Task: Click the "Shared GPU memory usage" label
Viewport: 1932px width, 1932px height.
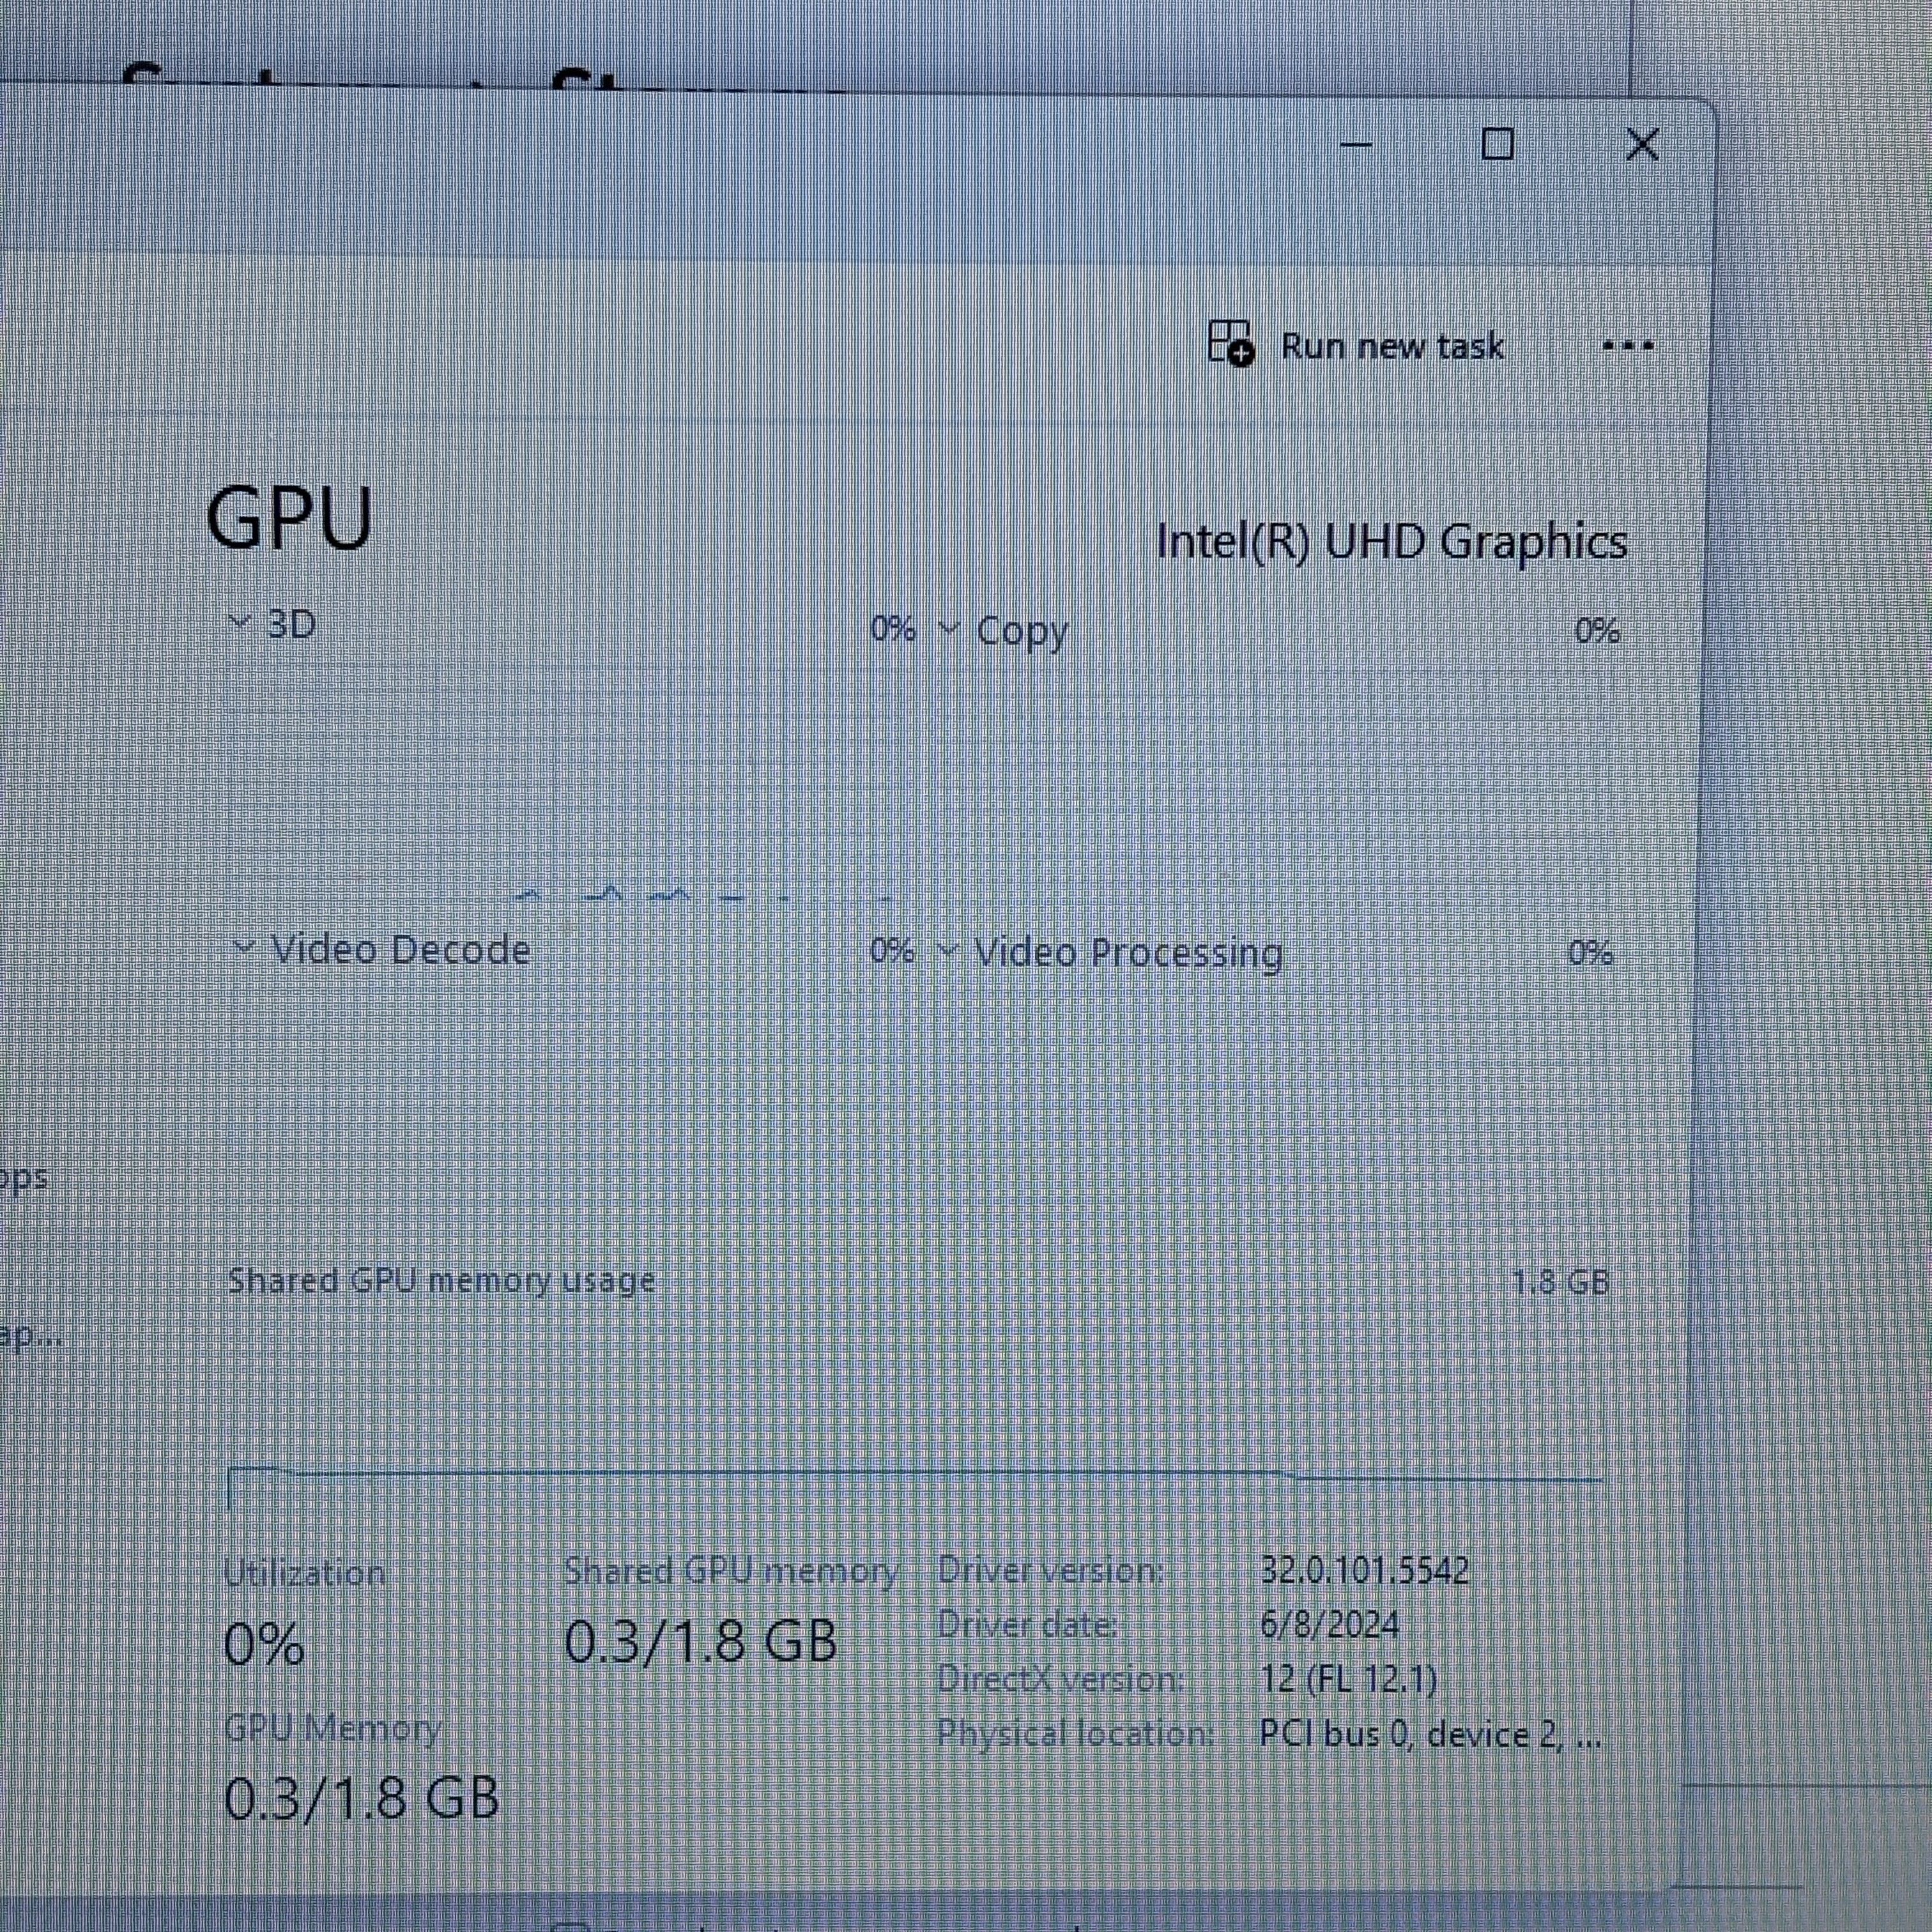Action: (x=441, y=1281)
